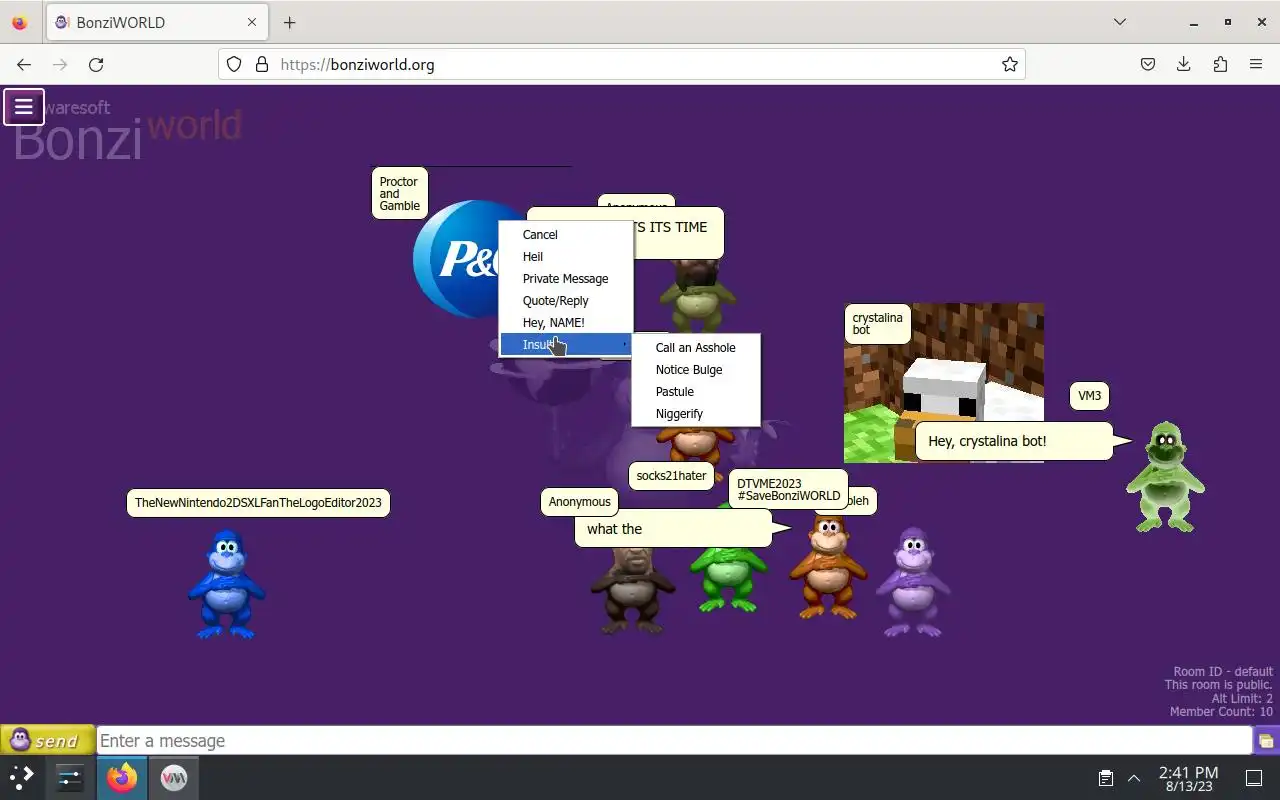Screen dimensions: 1280x800
Task: Go back with the browser back arrow
Action: point(24,64)
